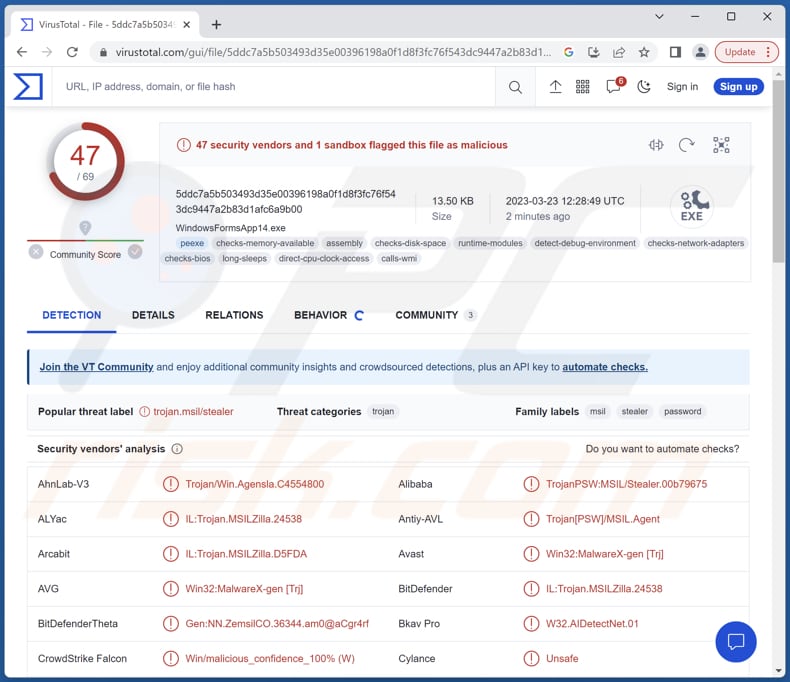Viewport: 790px width, 682px height.
Task: Click the community score downvote X
Action: (36, 252)
